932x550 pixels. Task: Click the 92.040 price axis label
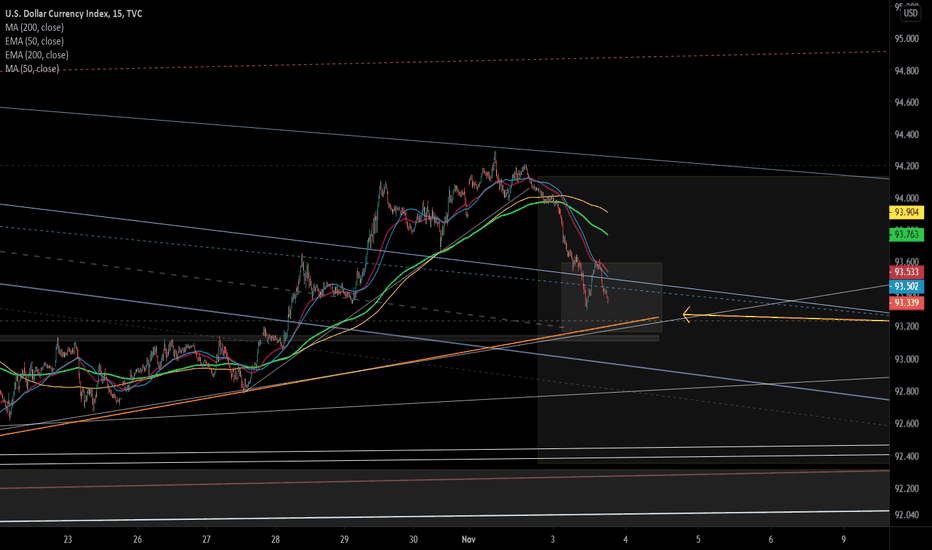[906, 515]
